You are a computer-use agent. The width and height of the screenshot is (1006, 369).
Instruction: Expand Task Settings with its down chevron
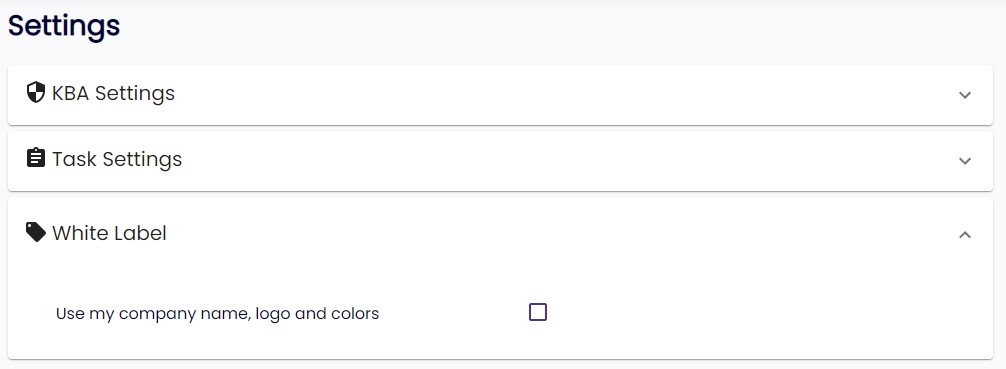pos(964,160)
